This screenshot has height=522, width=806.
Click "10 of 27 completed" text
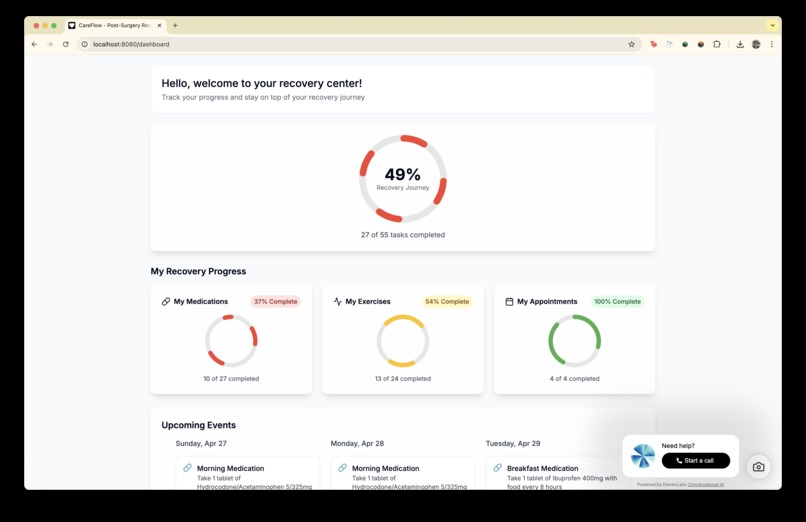point(231,379)
